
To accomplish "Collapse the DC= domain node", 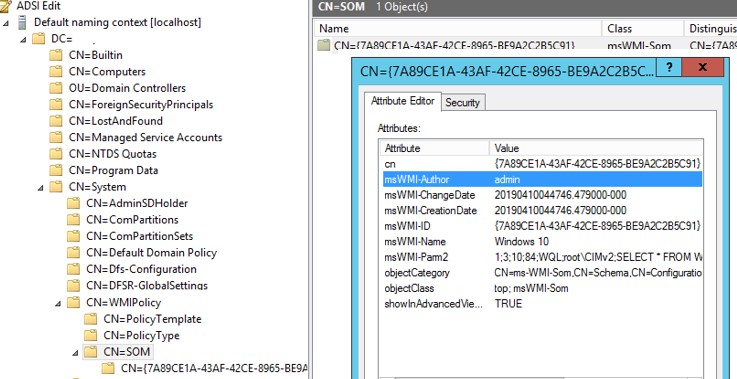I will 23,39.
